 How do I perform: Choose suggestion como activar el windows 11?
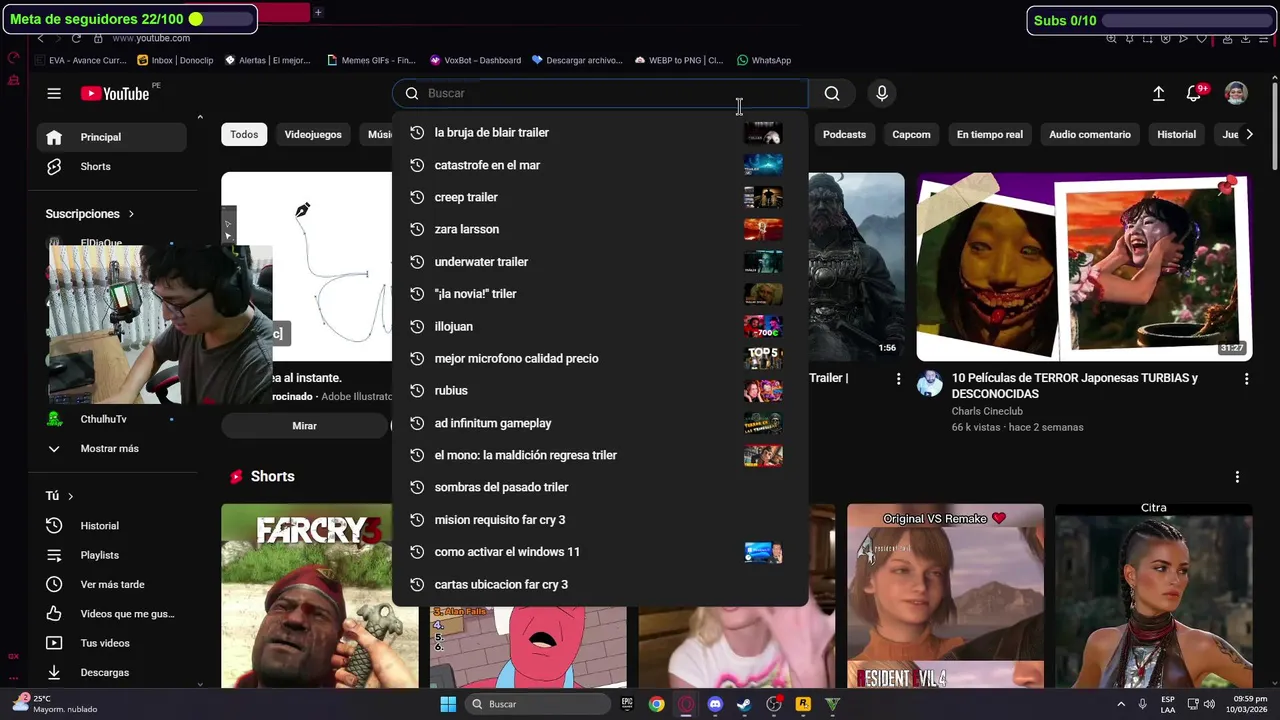(600, 552)
